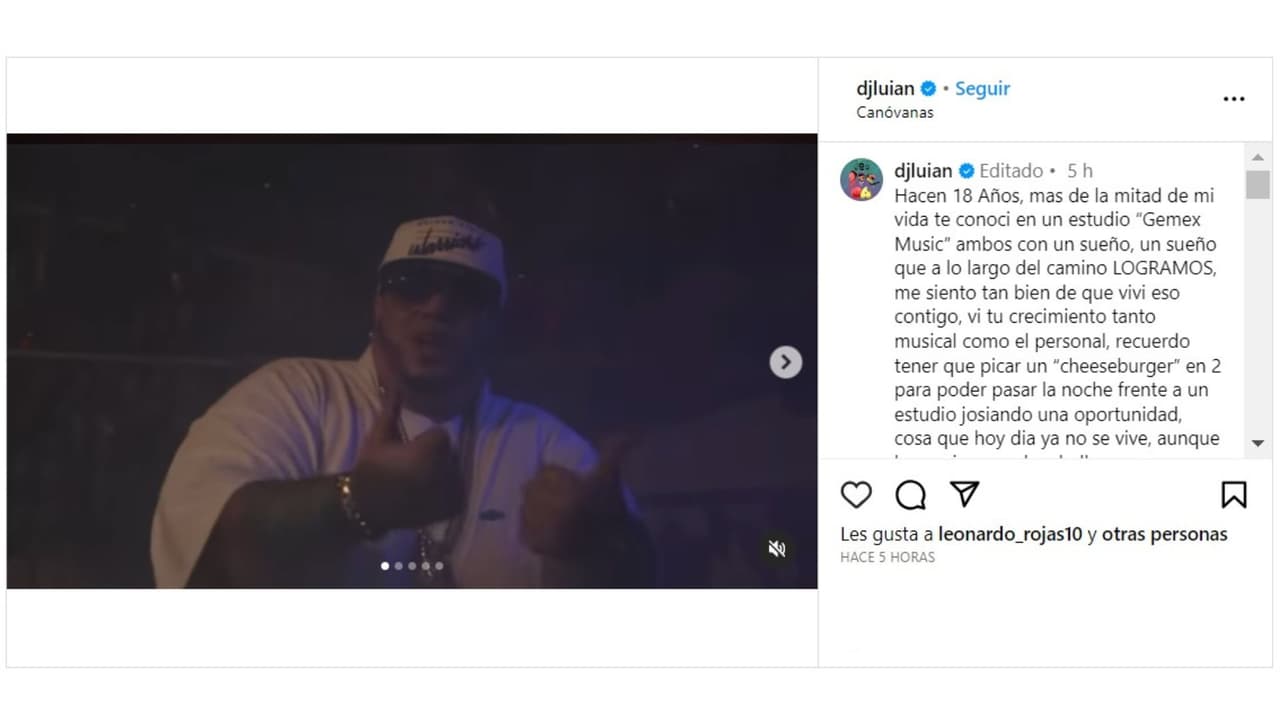Click the verified checkmark in the caption header
The width and height of the screenshot is (1280, 720).
click(x=965, y=170)
